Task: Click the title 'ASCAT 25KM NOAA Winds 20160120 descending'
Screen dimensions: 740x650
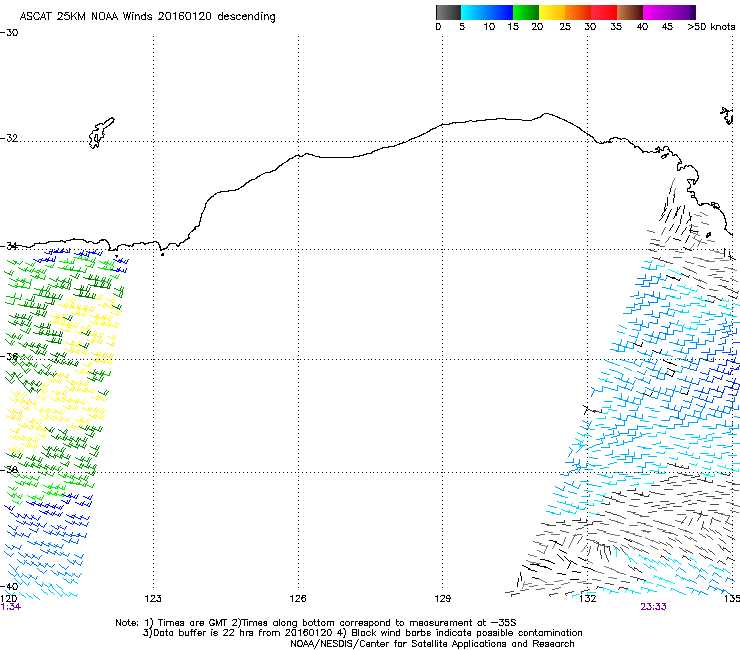Action: click(147, 17)
